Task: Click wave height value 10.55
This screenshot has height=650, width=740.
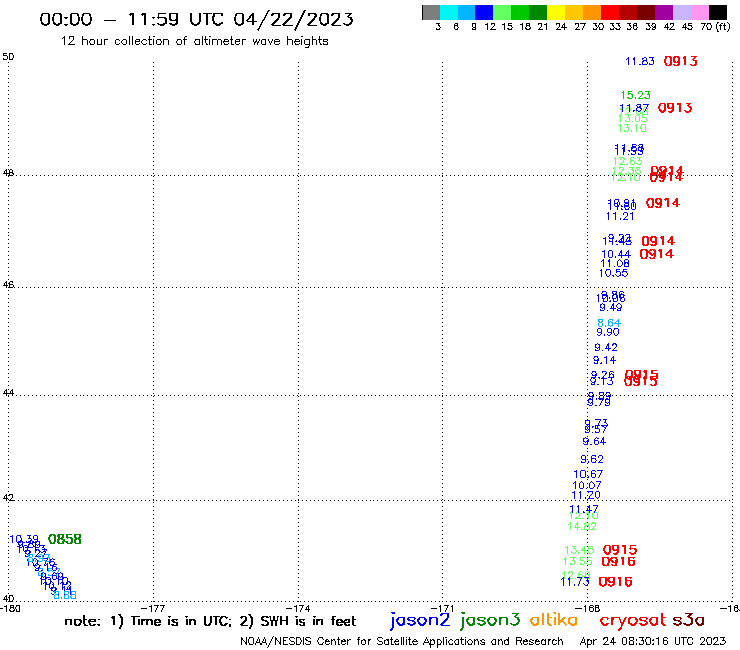Action: tap(614, 273)
